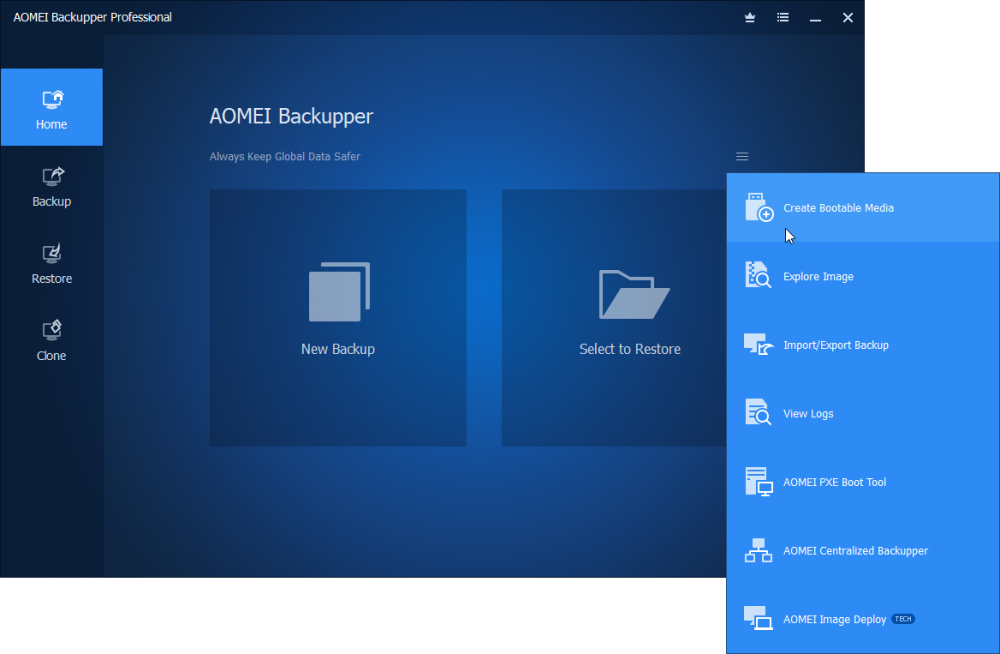The height and width of the screenshot is (654, 1000).
Task: Click the Select to Restore tile
Action: pyautogui.click(x=614, y=318)
